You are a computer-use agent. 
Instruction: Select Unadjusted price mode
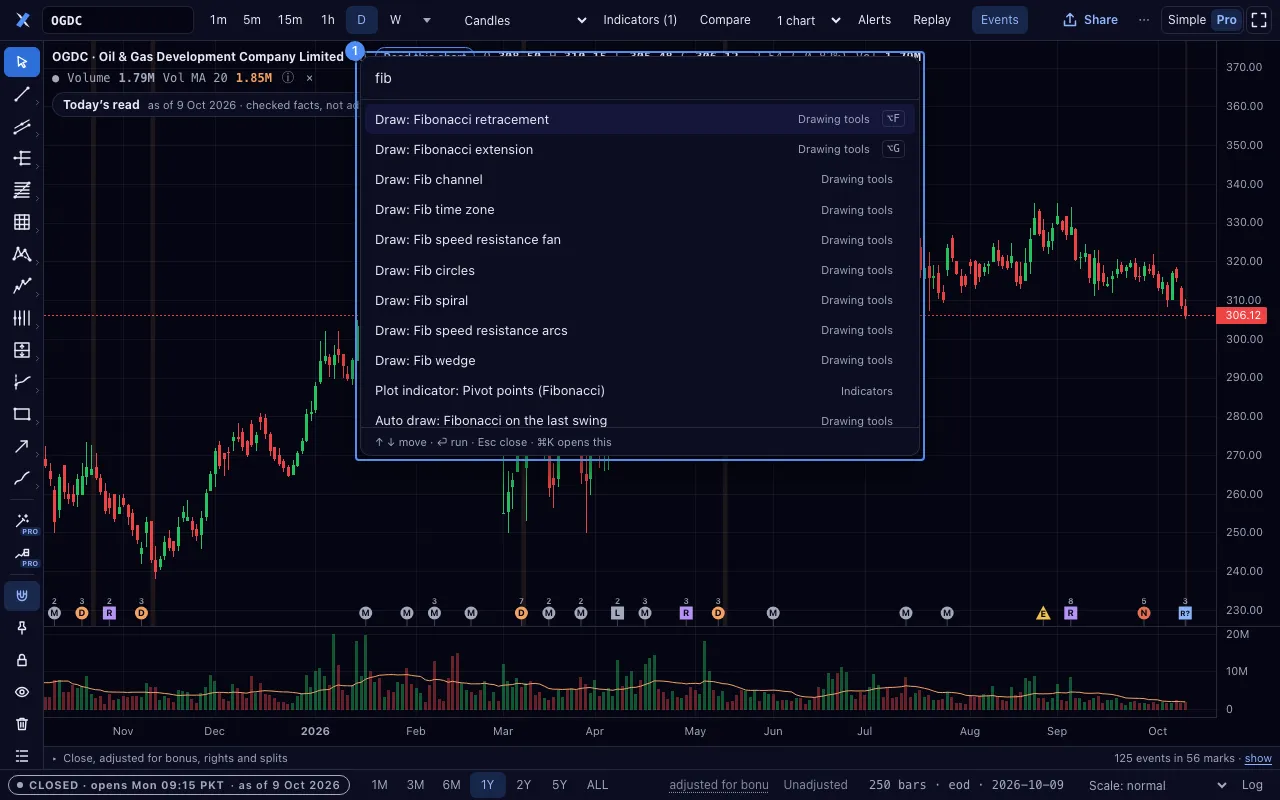(x=815, y=785)
